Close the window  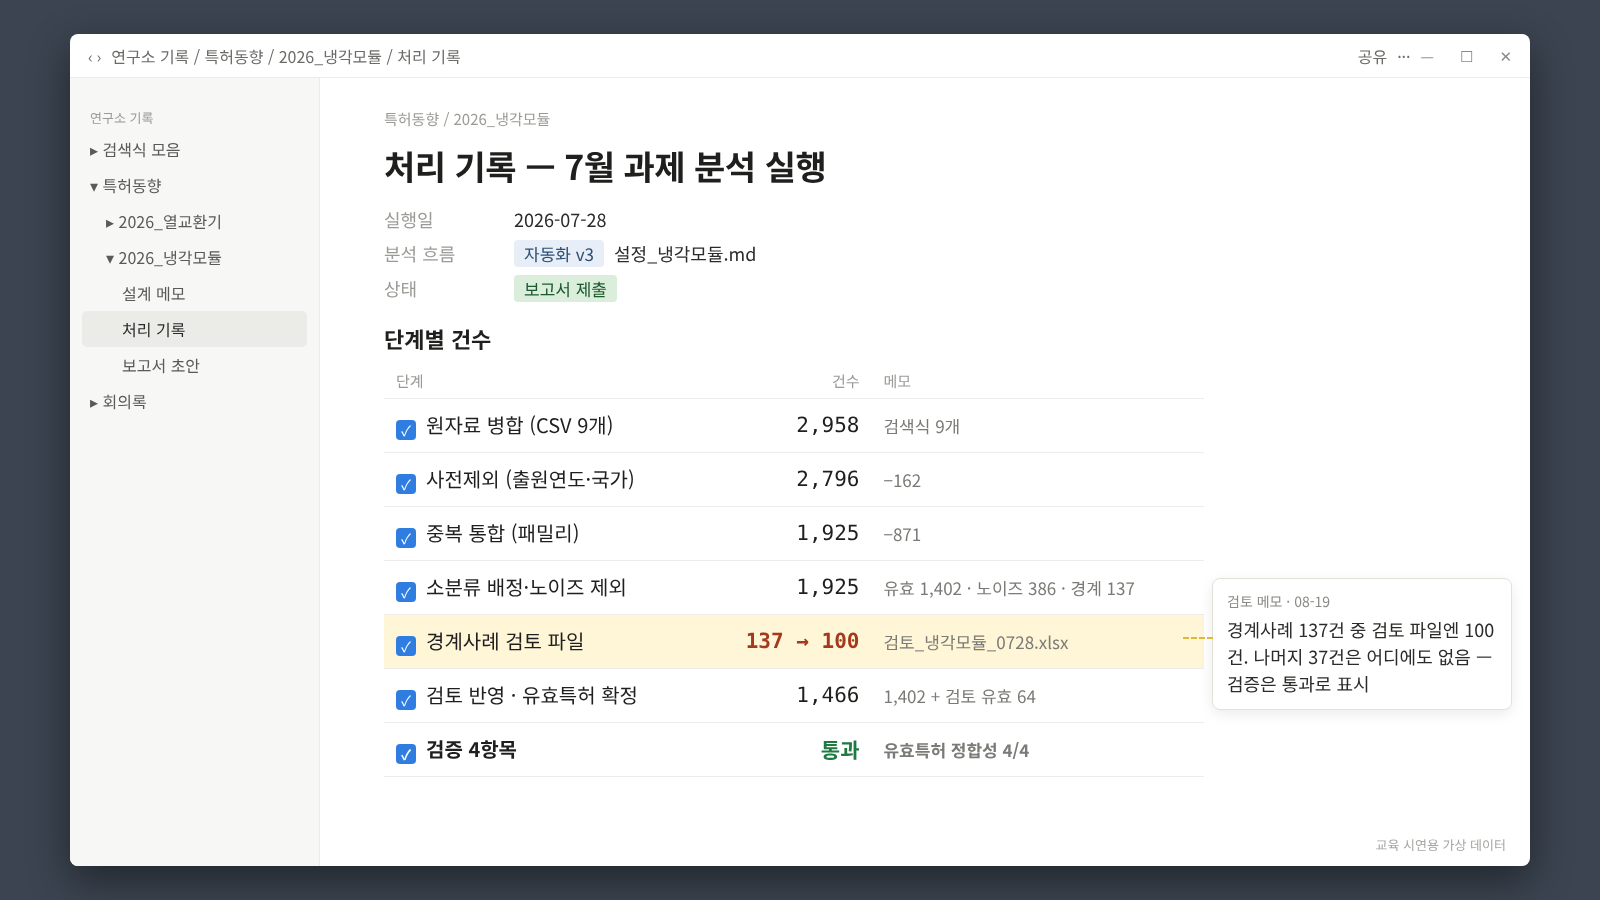[1506, 57]
